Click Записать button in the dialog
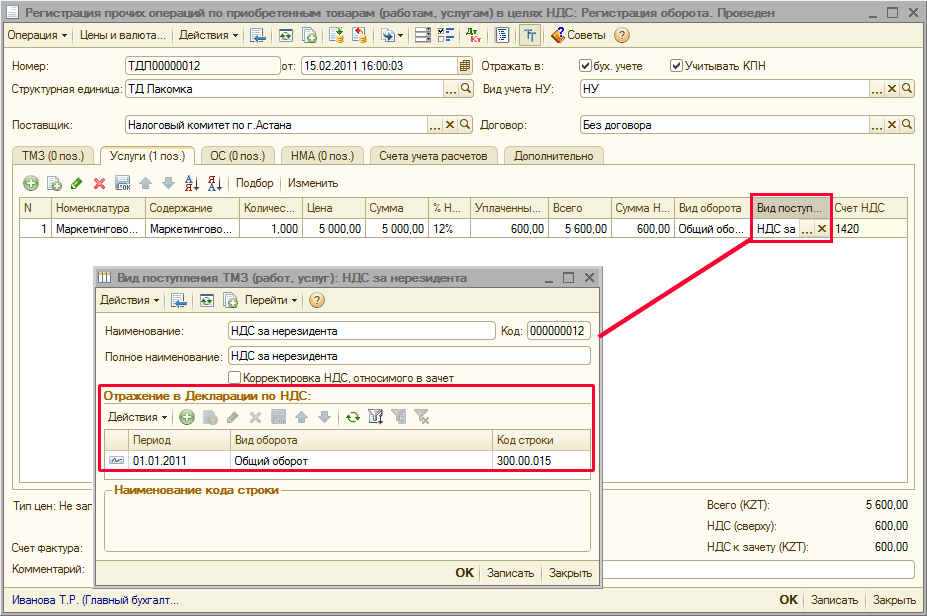927x616 pixels. [x=511, y=573]
